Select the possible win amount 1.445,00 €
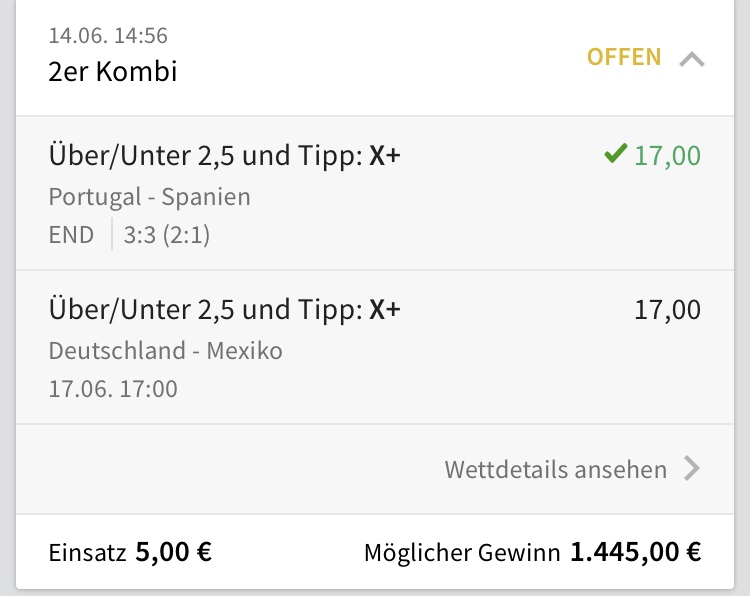 635,552
